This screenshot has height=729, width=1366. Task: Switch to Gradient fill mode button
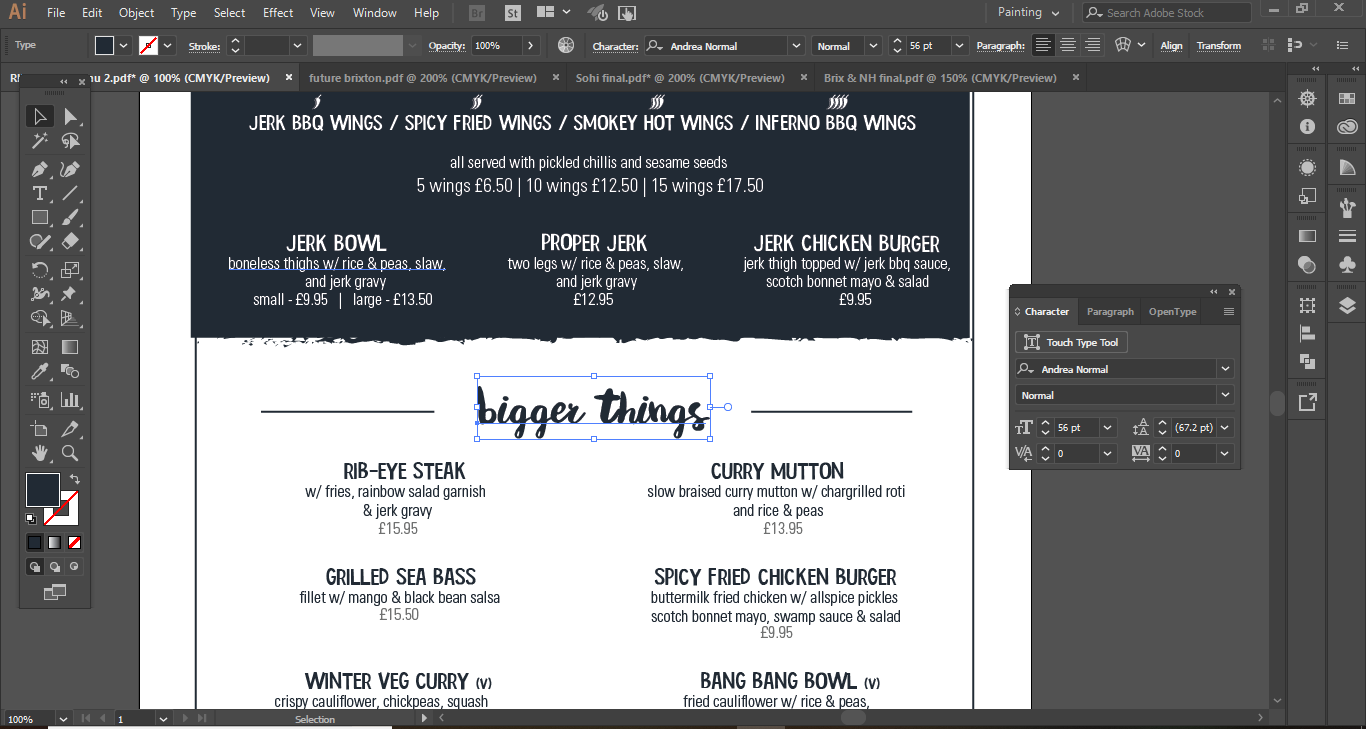coord(55,542)
